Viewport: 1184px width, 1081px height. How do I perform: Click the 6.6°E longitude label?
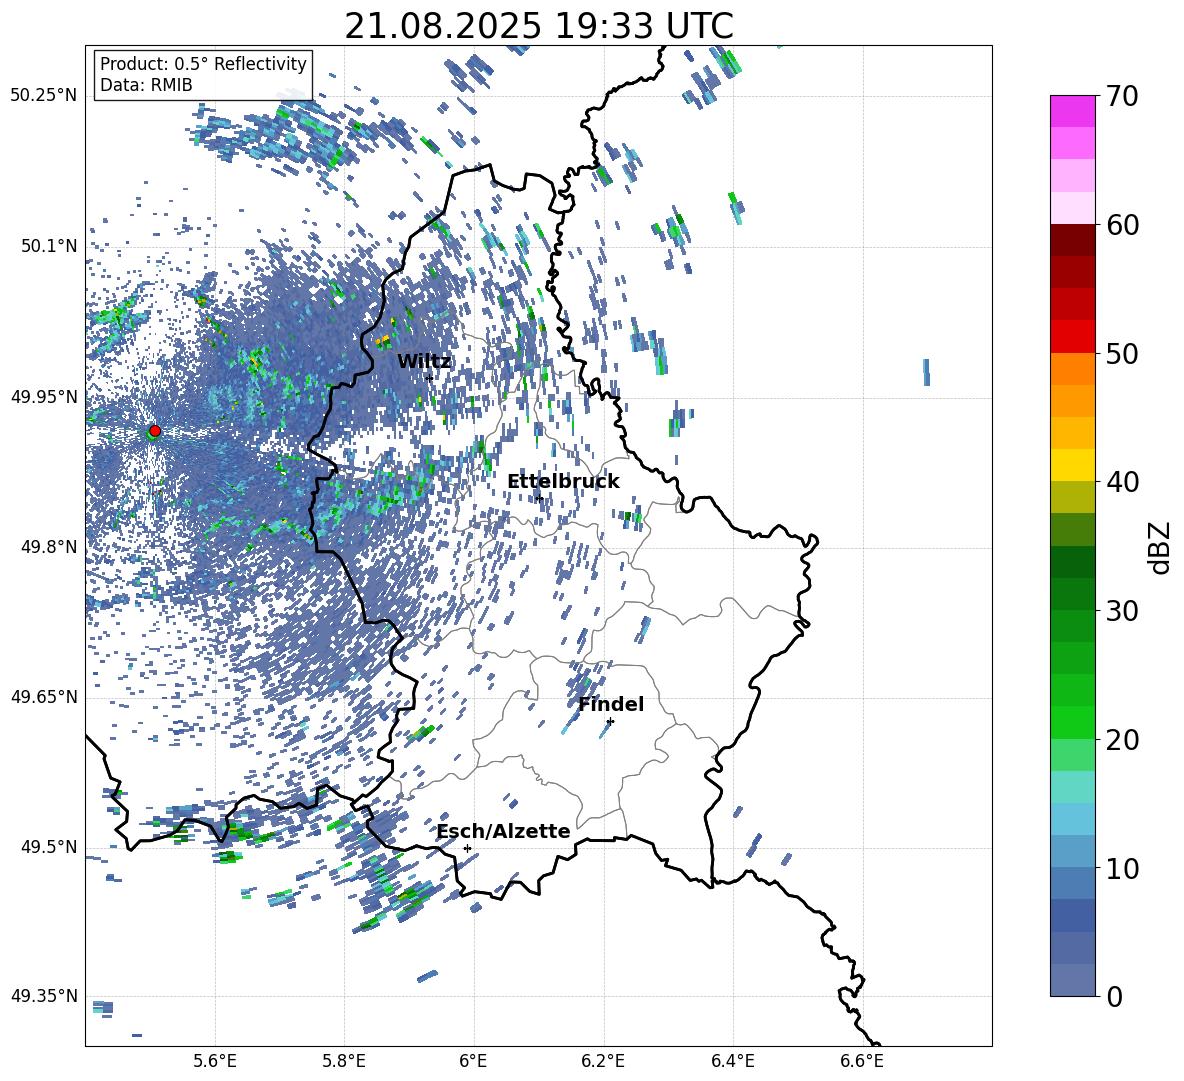pyautogui.click(x=862, y=1061)
